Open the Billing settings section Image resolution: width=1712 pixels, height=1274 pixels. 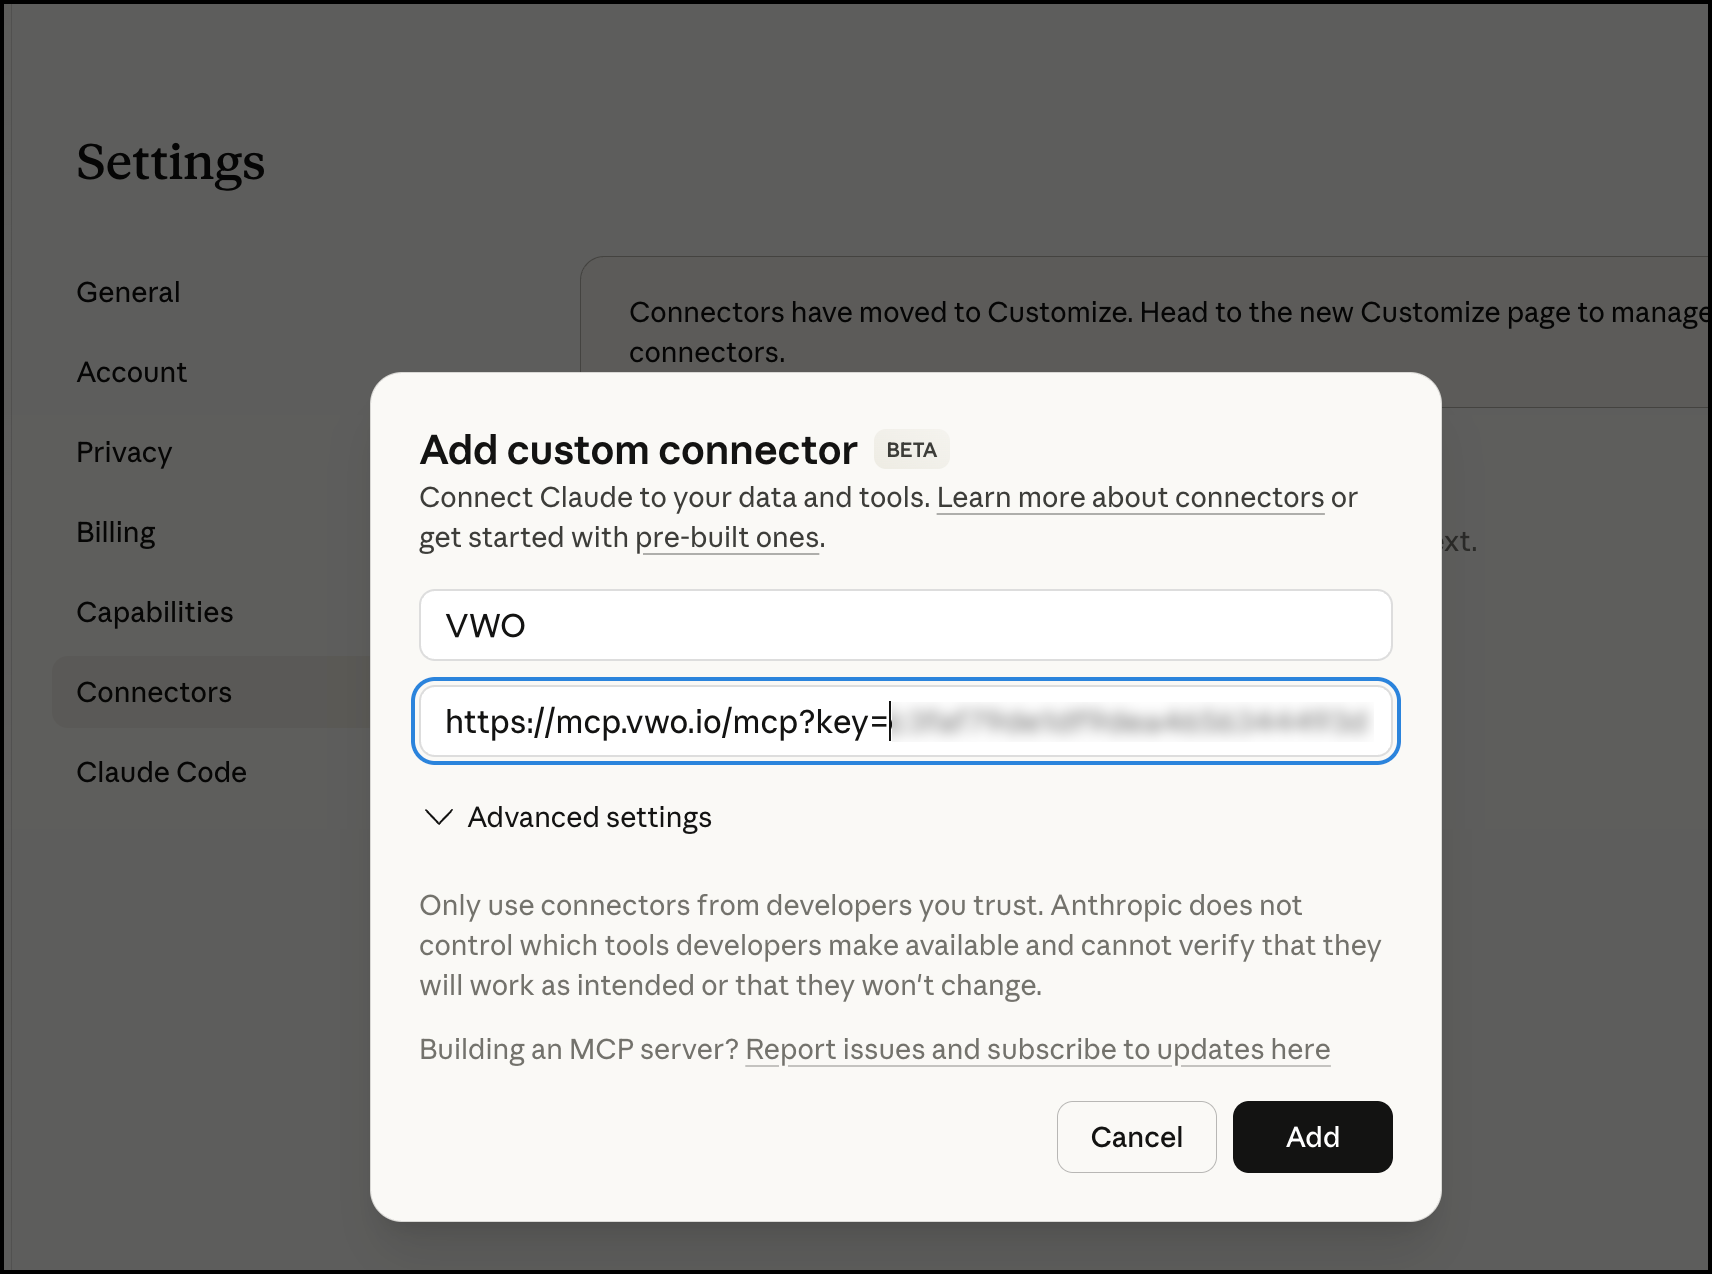point(116,531)
